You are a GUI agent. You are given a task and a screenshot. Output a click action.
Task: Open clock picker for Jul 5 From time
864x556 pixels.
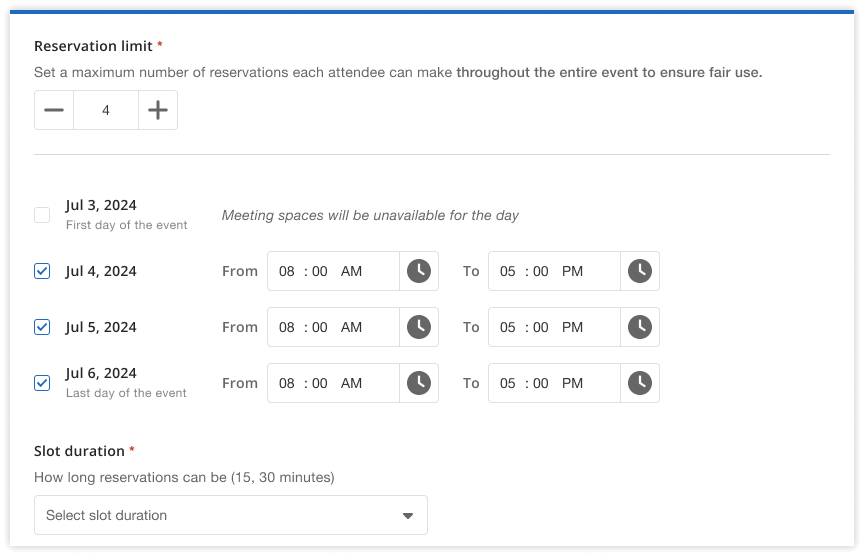tap(419, 327)
